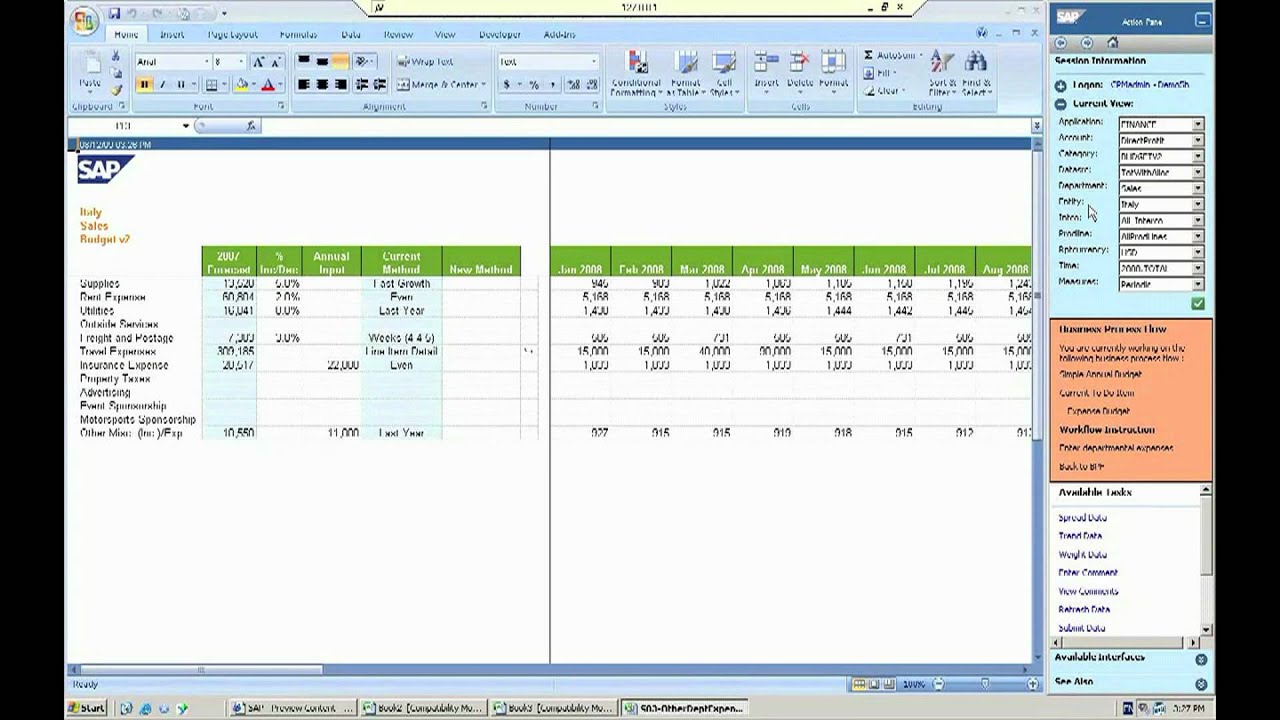Insert cells using Insert icon
Image resolution: width=1280 pixels, height=720 pixels.
[766, 72]
